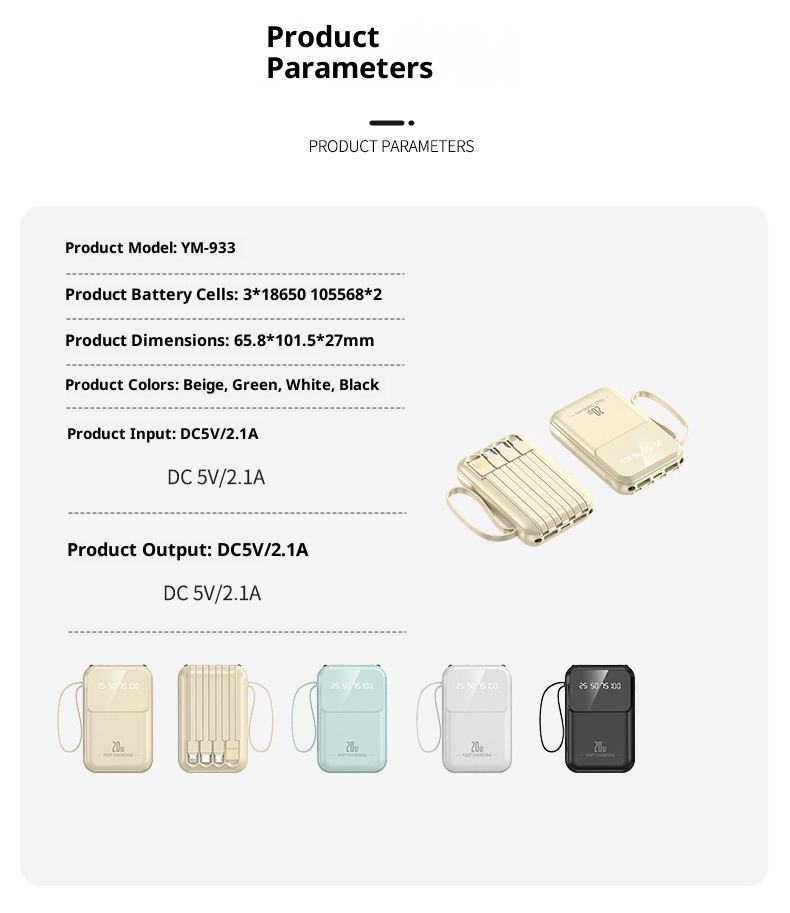This screenshot has width=790, height=913.
Task: Select the black power bank thumbnail
Action: tap(600, 717)
